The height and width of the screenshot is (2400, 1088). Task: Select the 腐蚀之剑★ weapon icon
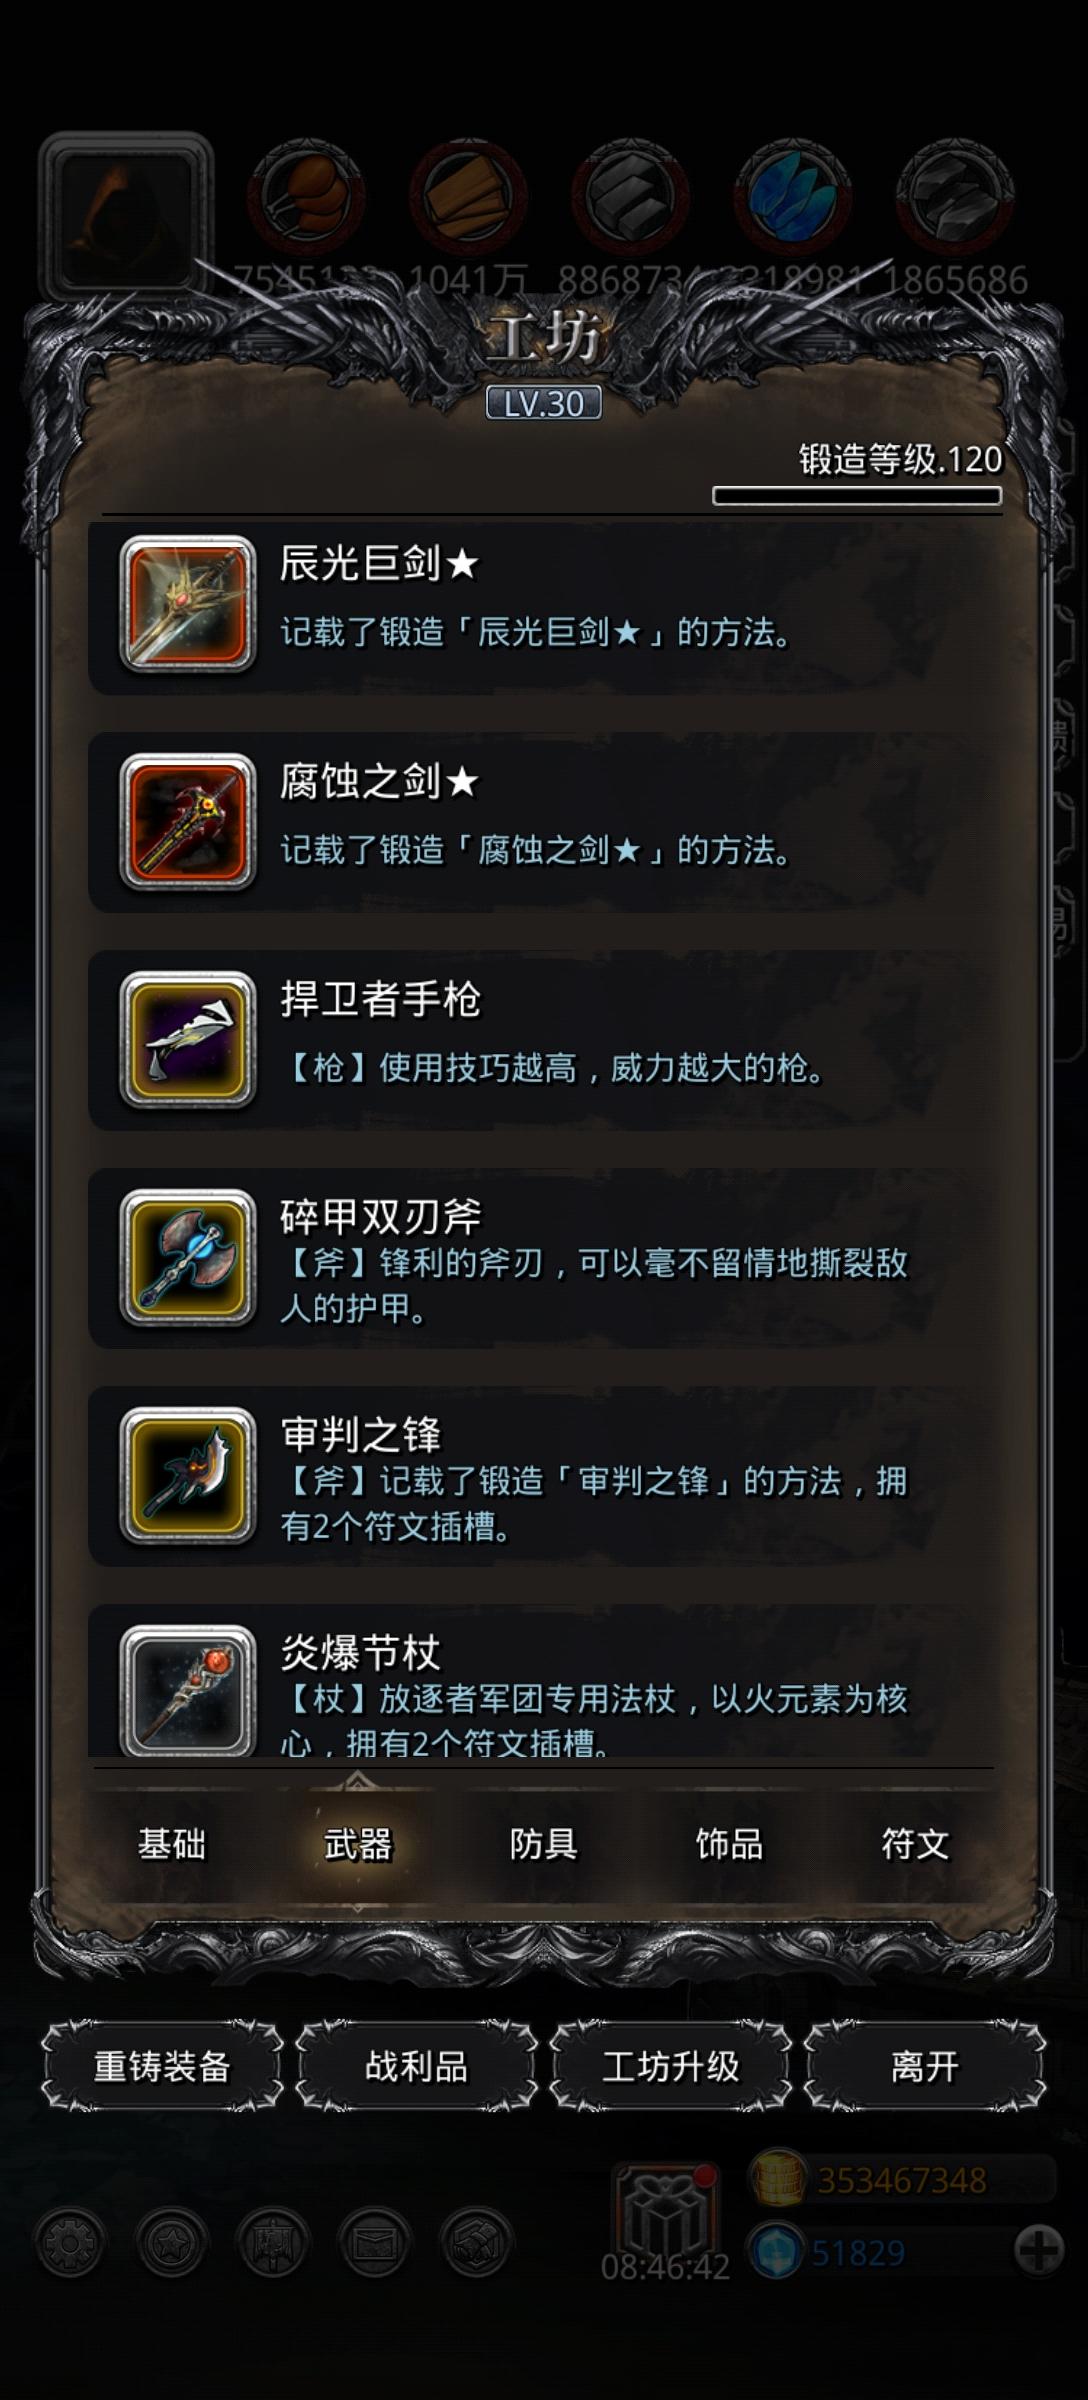pyautogui.click(x=188, y=822)
